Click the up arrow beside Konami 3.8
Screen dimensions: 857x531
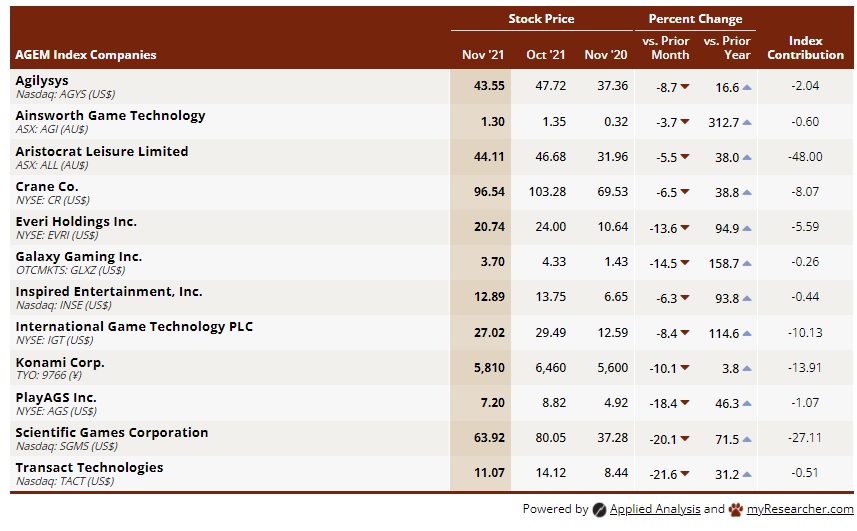coord(747,368)
